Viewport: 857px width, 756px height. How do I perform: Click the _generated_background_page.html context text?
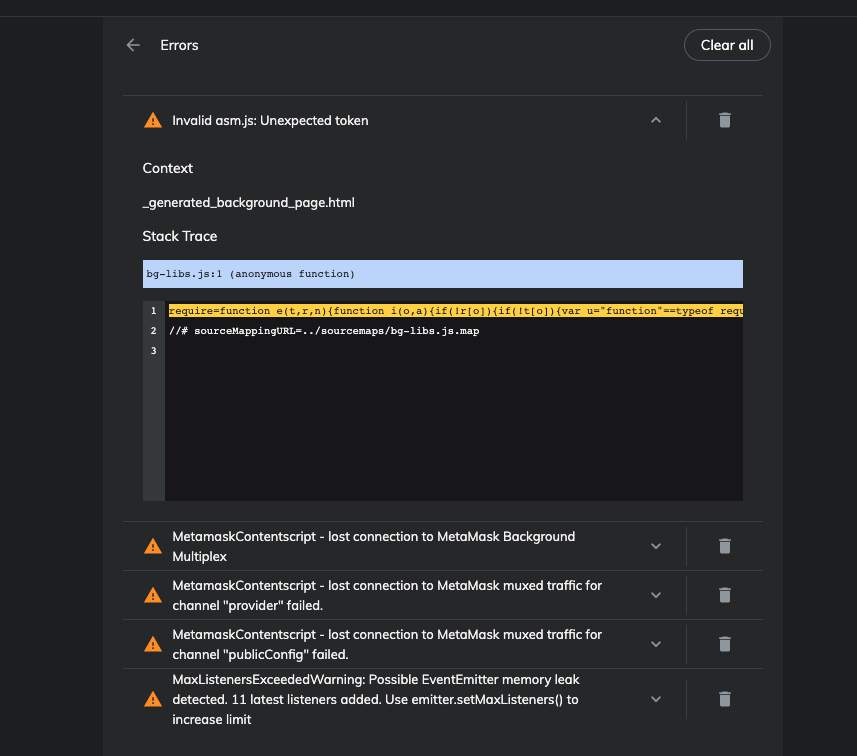[247, 202]
